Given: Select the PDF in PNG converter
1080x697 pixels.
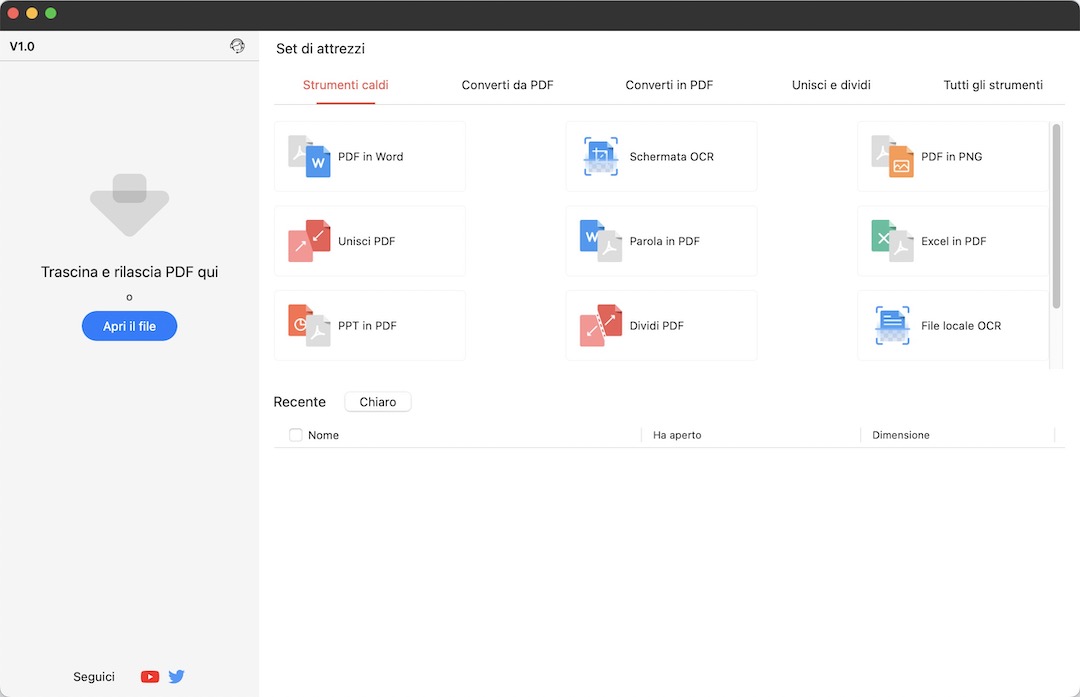Looking at the screenshot, I should (950, 156).
